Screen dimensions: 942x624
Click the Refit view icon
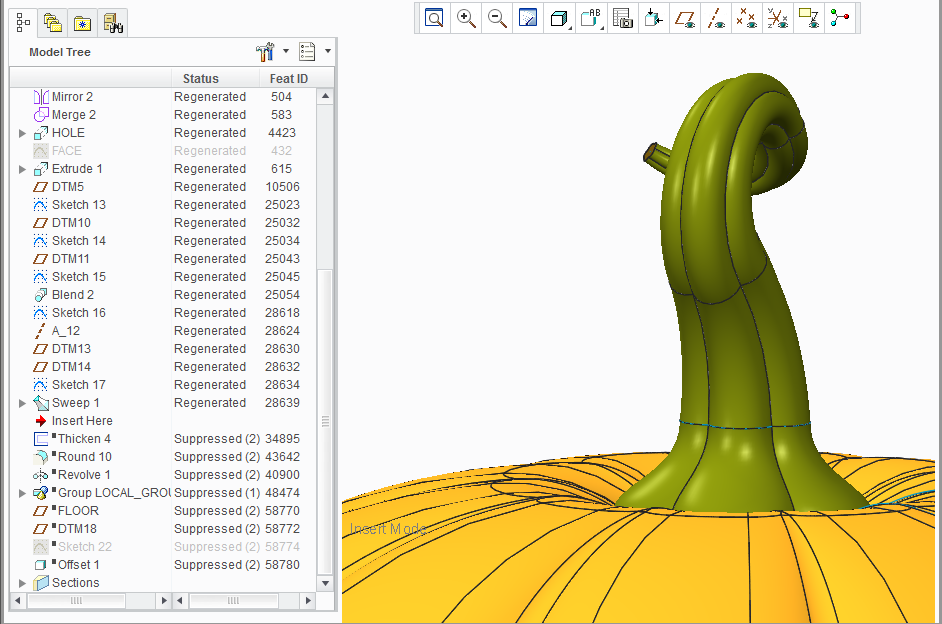(x=434, y=18)
